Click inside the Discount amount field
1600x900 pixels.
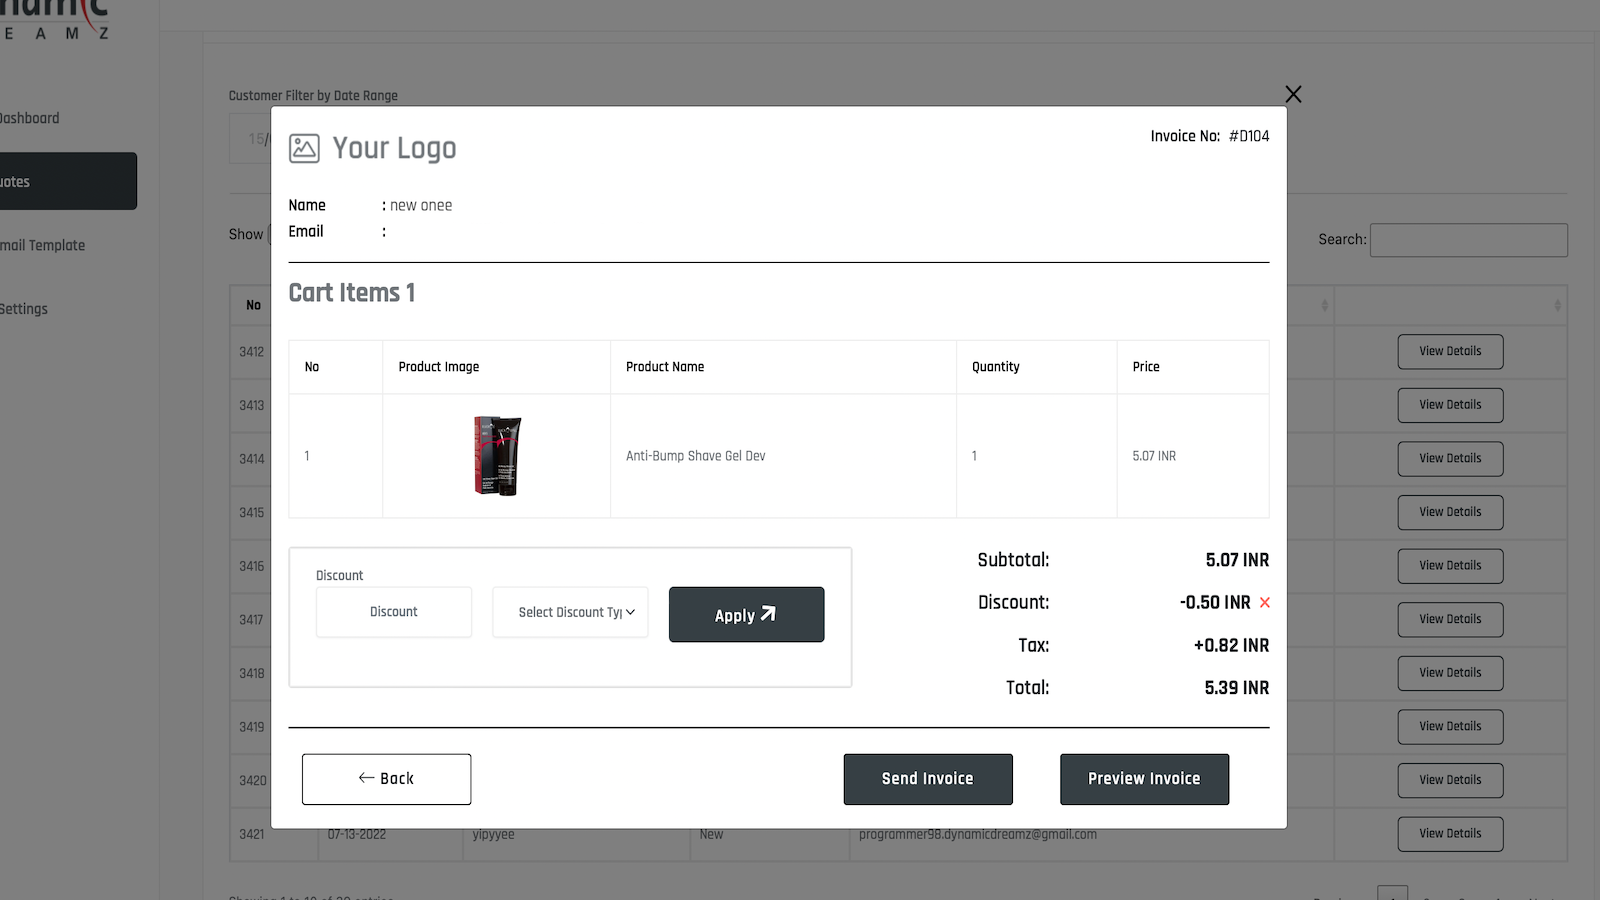(393, 611)
